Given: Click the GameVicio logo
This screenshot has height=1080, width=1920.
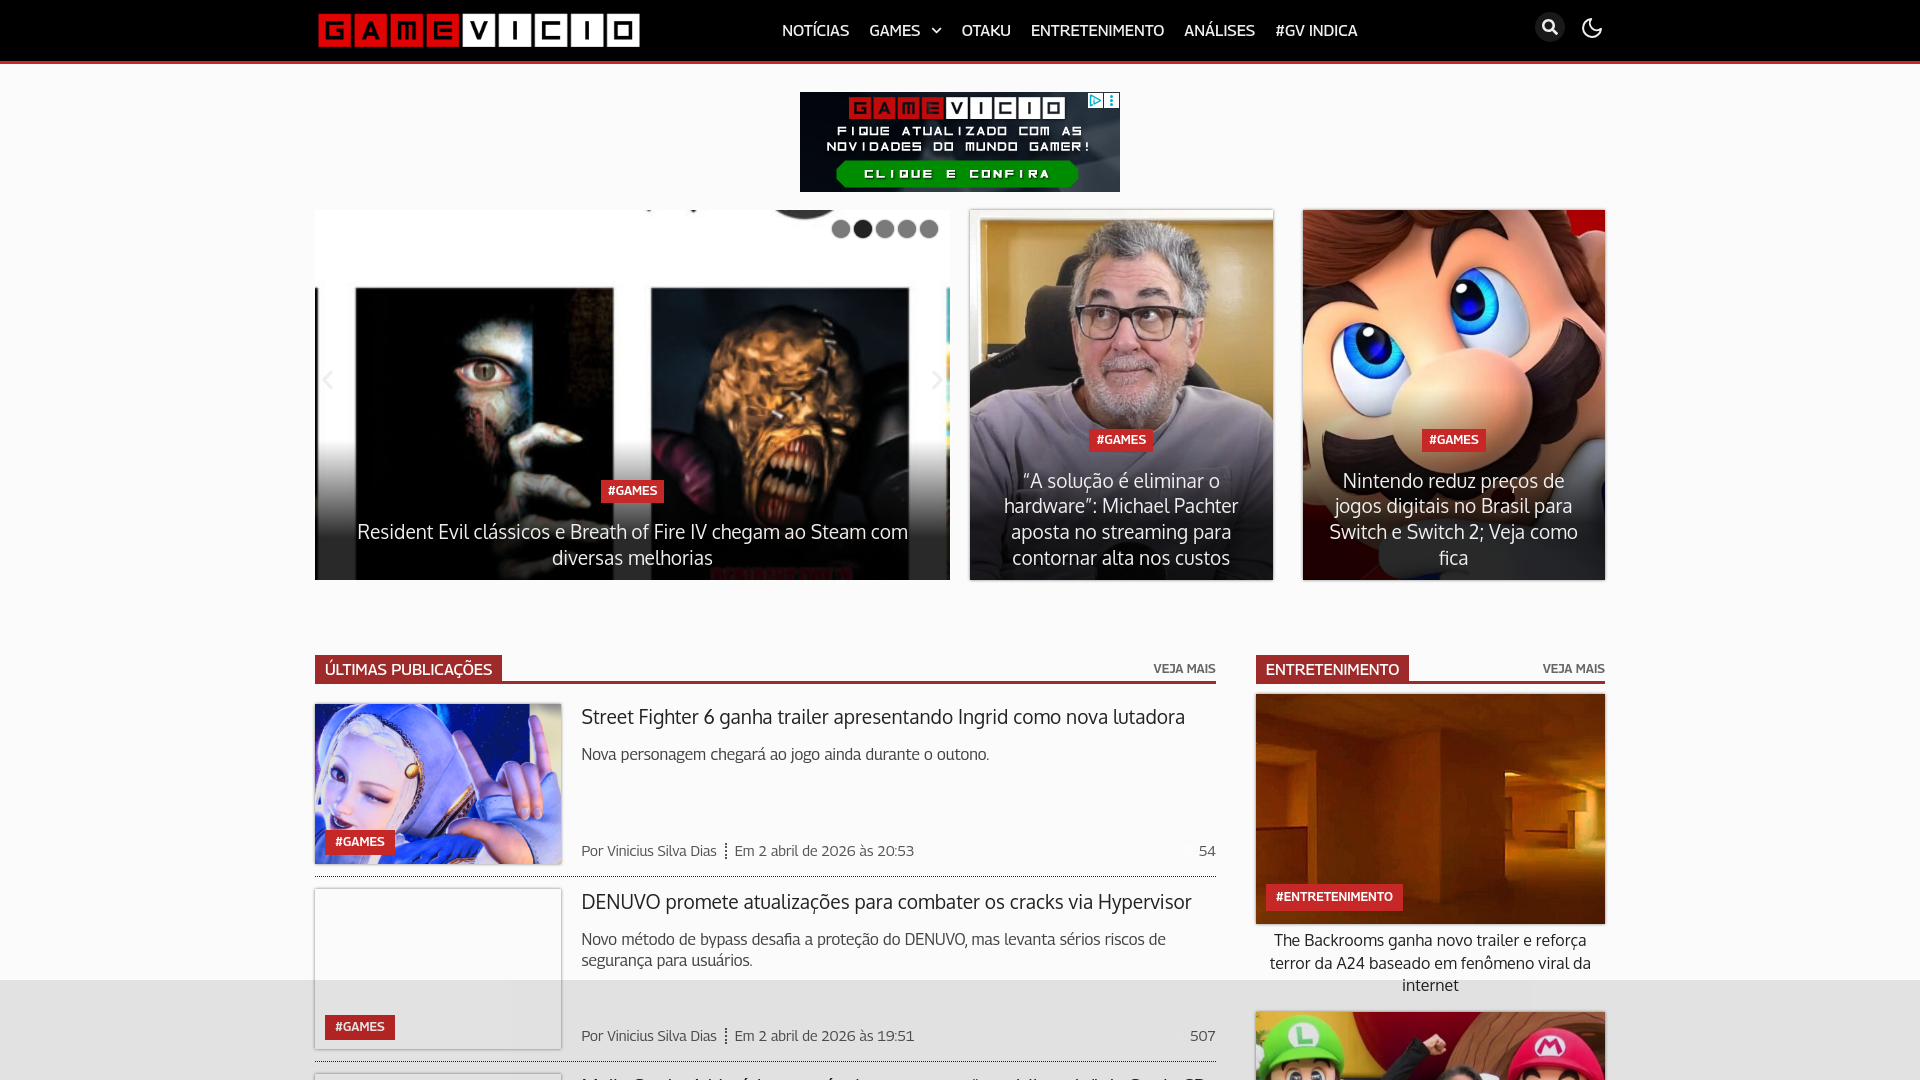Looking at the screenshot, I should pos(479,30).
